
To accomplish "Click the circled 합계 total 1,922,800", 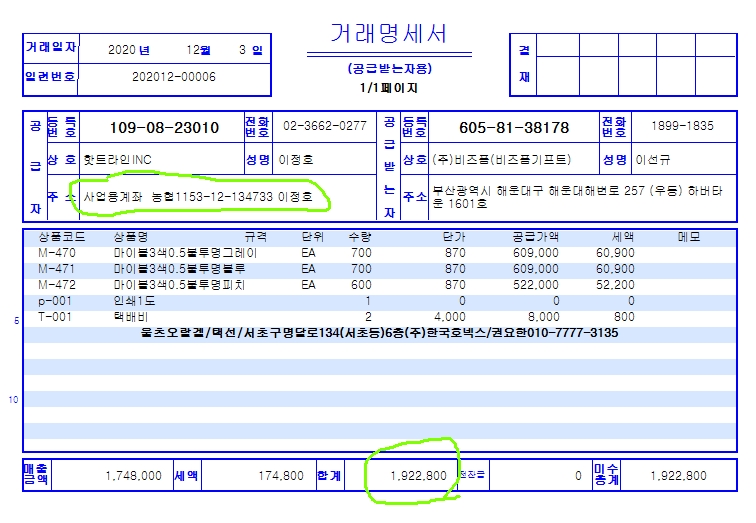I will [411, 476].
